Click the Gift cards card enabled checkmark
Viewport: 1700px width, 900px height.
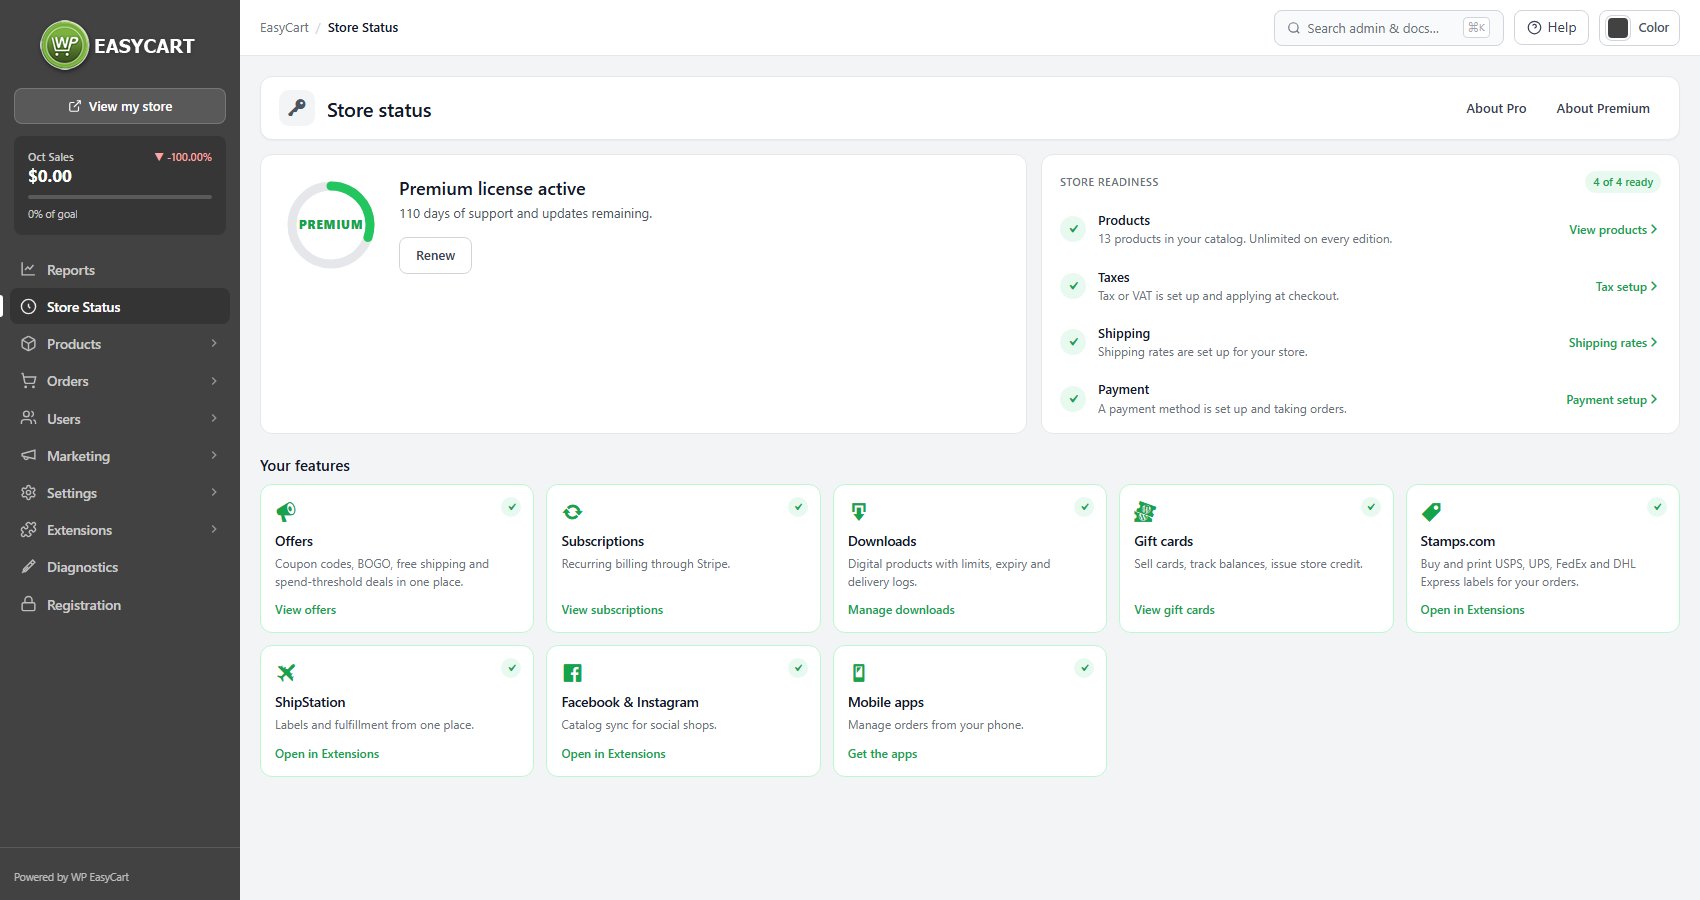pyautogui.click(x=1371, y=507)
